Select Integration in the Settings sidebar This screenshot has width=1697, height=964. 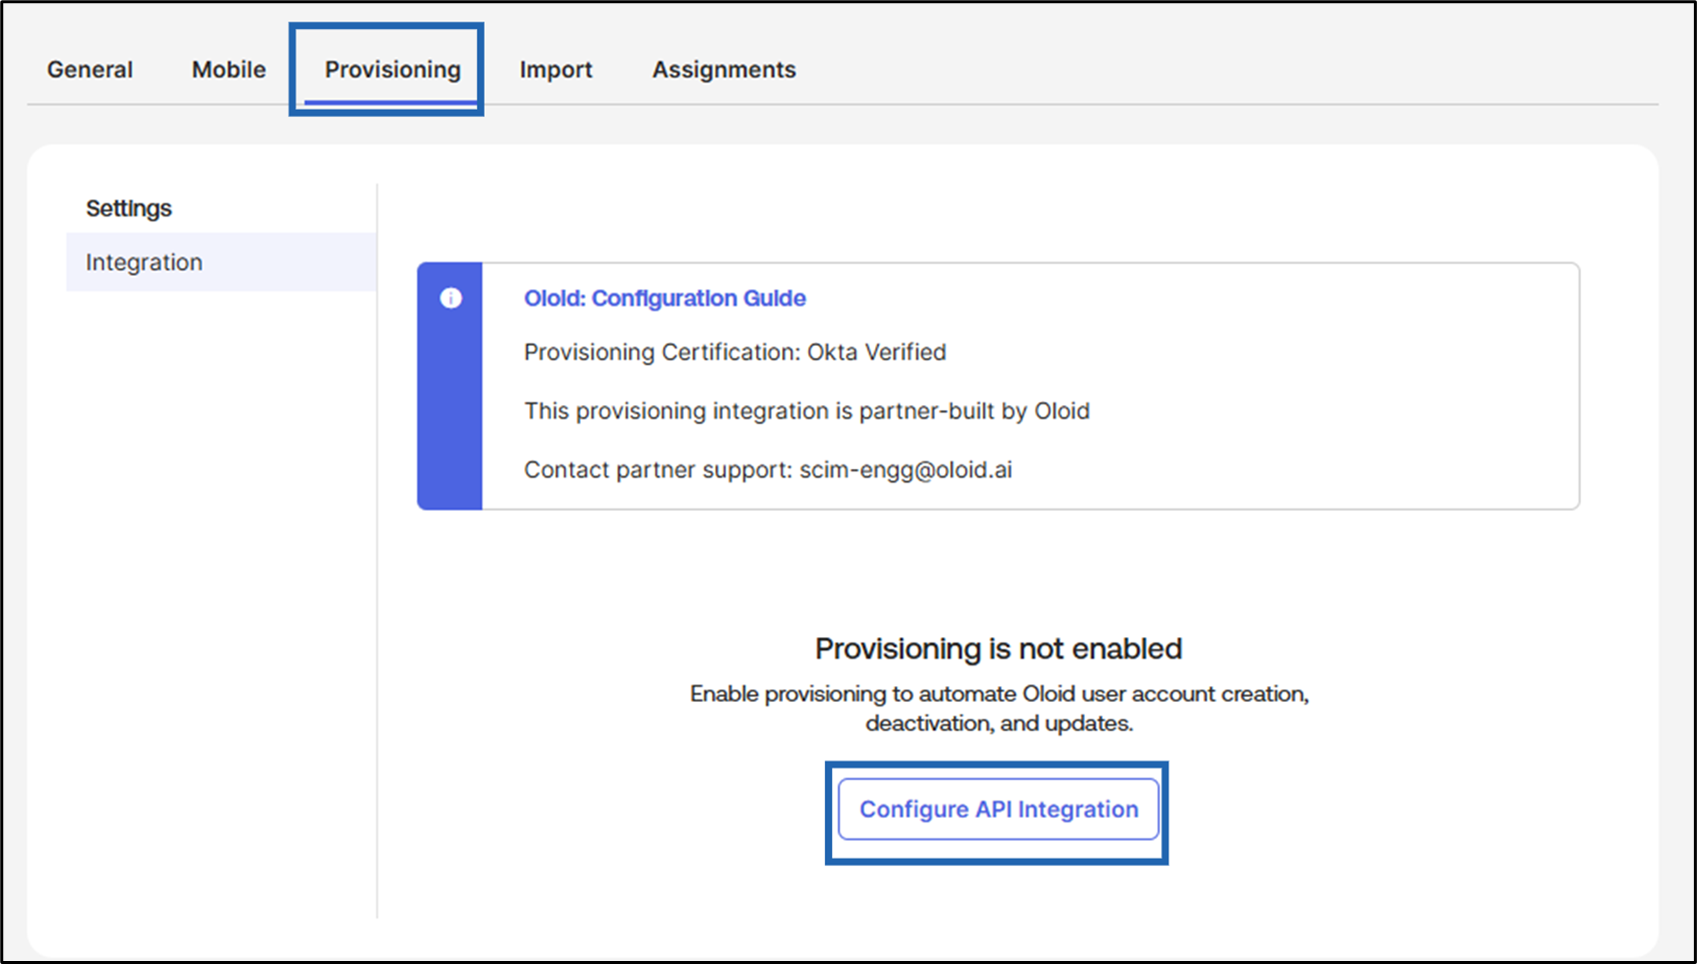(x=221, y=262)
